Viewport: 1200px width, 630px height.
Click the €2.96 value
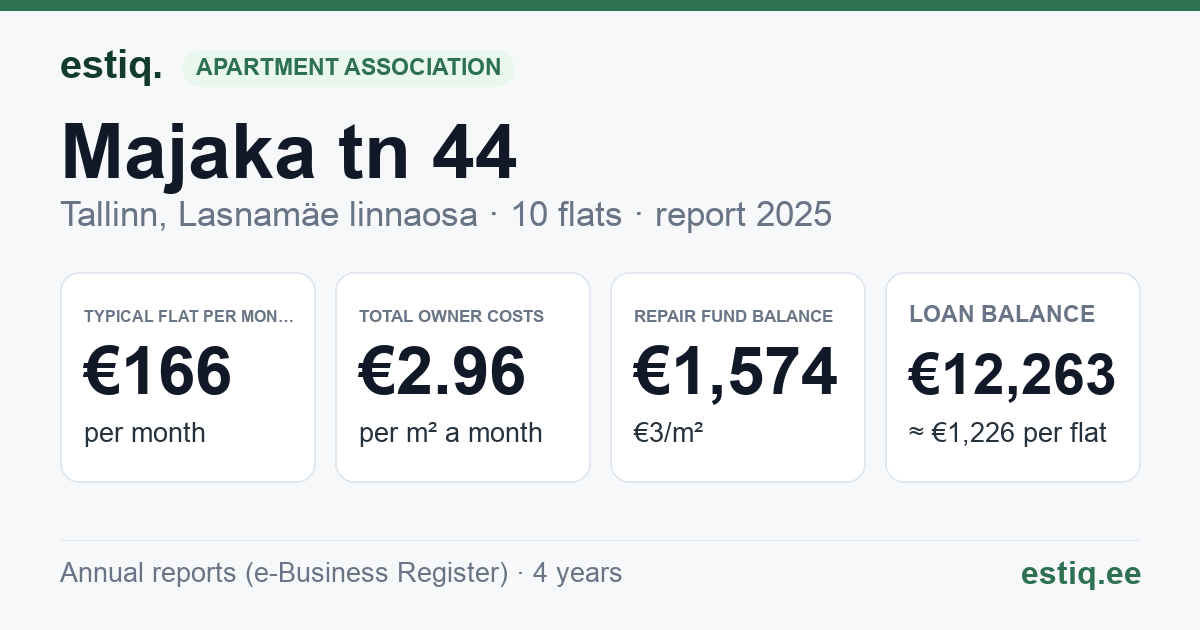point(442,371)
